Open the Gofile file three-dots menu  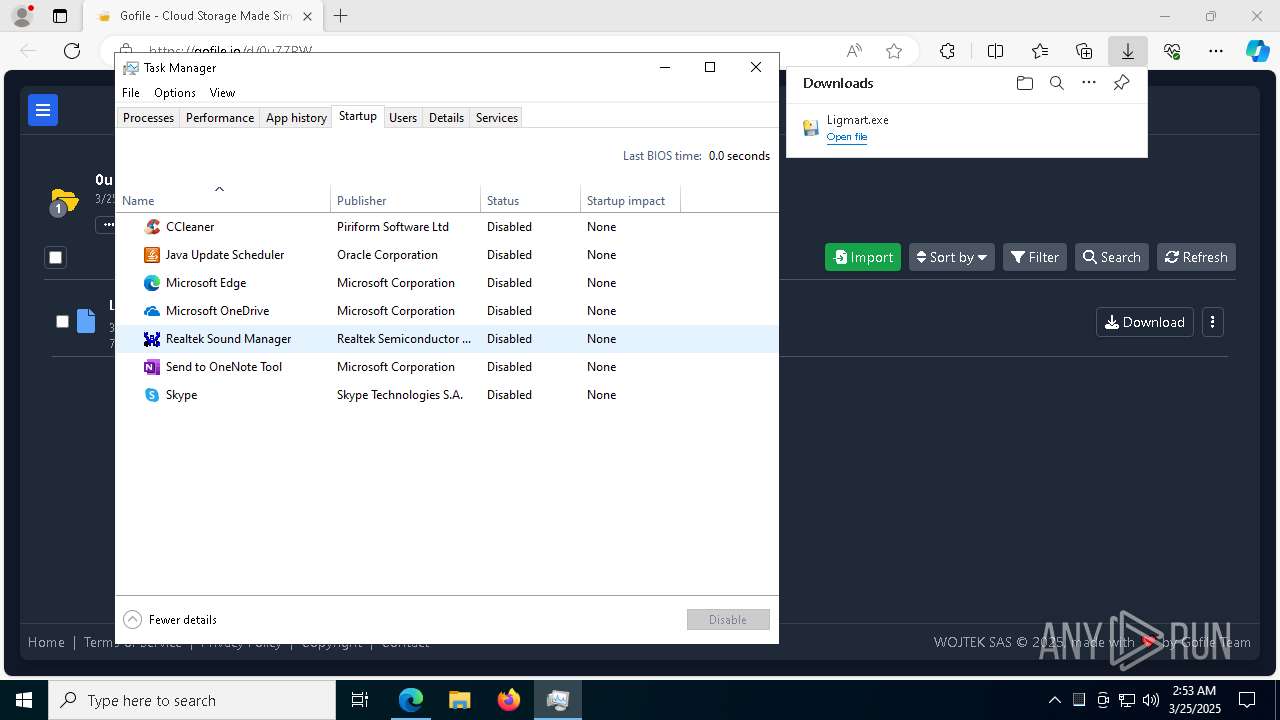(1212, 322)
